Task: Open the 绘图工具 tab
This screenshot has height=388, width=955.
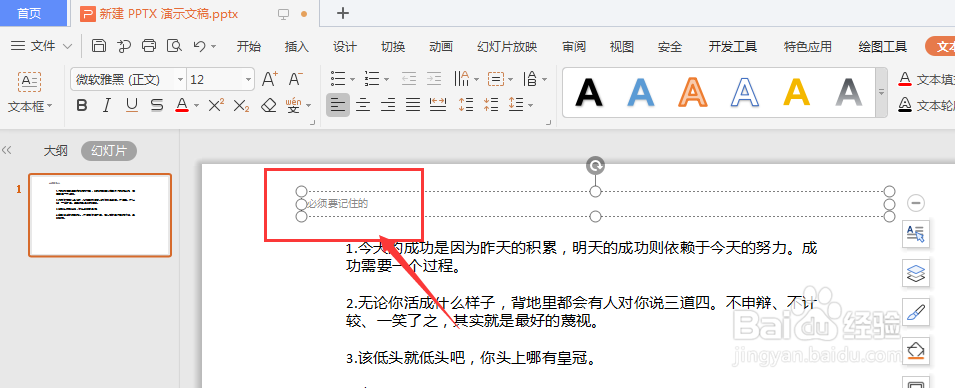Action: (x=883, y=47)
